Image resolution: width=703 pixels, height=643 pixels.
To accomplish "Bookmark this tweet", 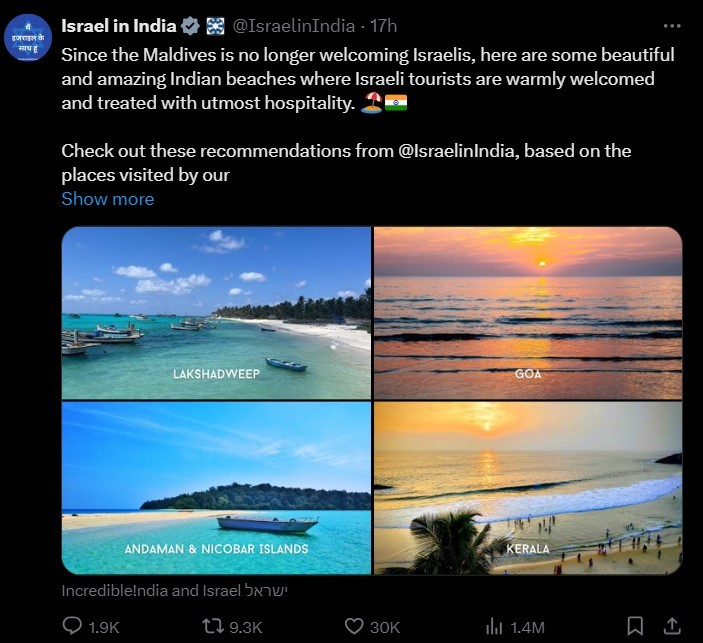I will coord(635,626).
